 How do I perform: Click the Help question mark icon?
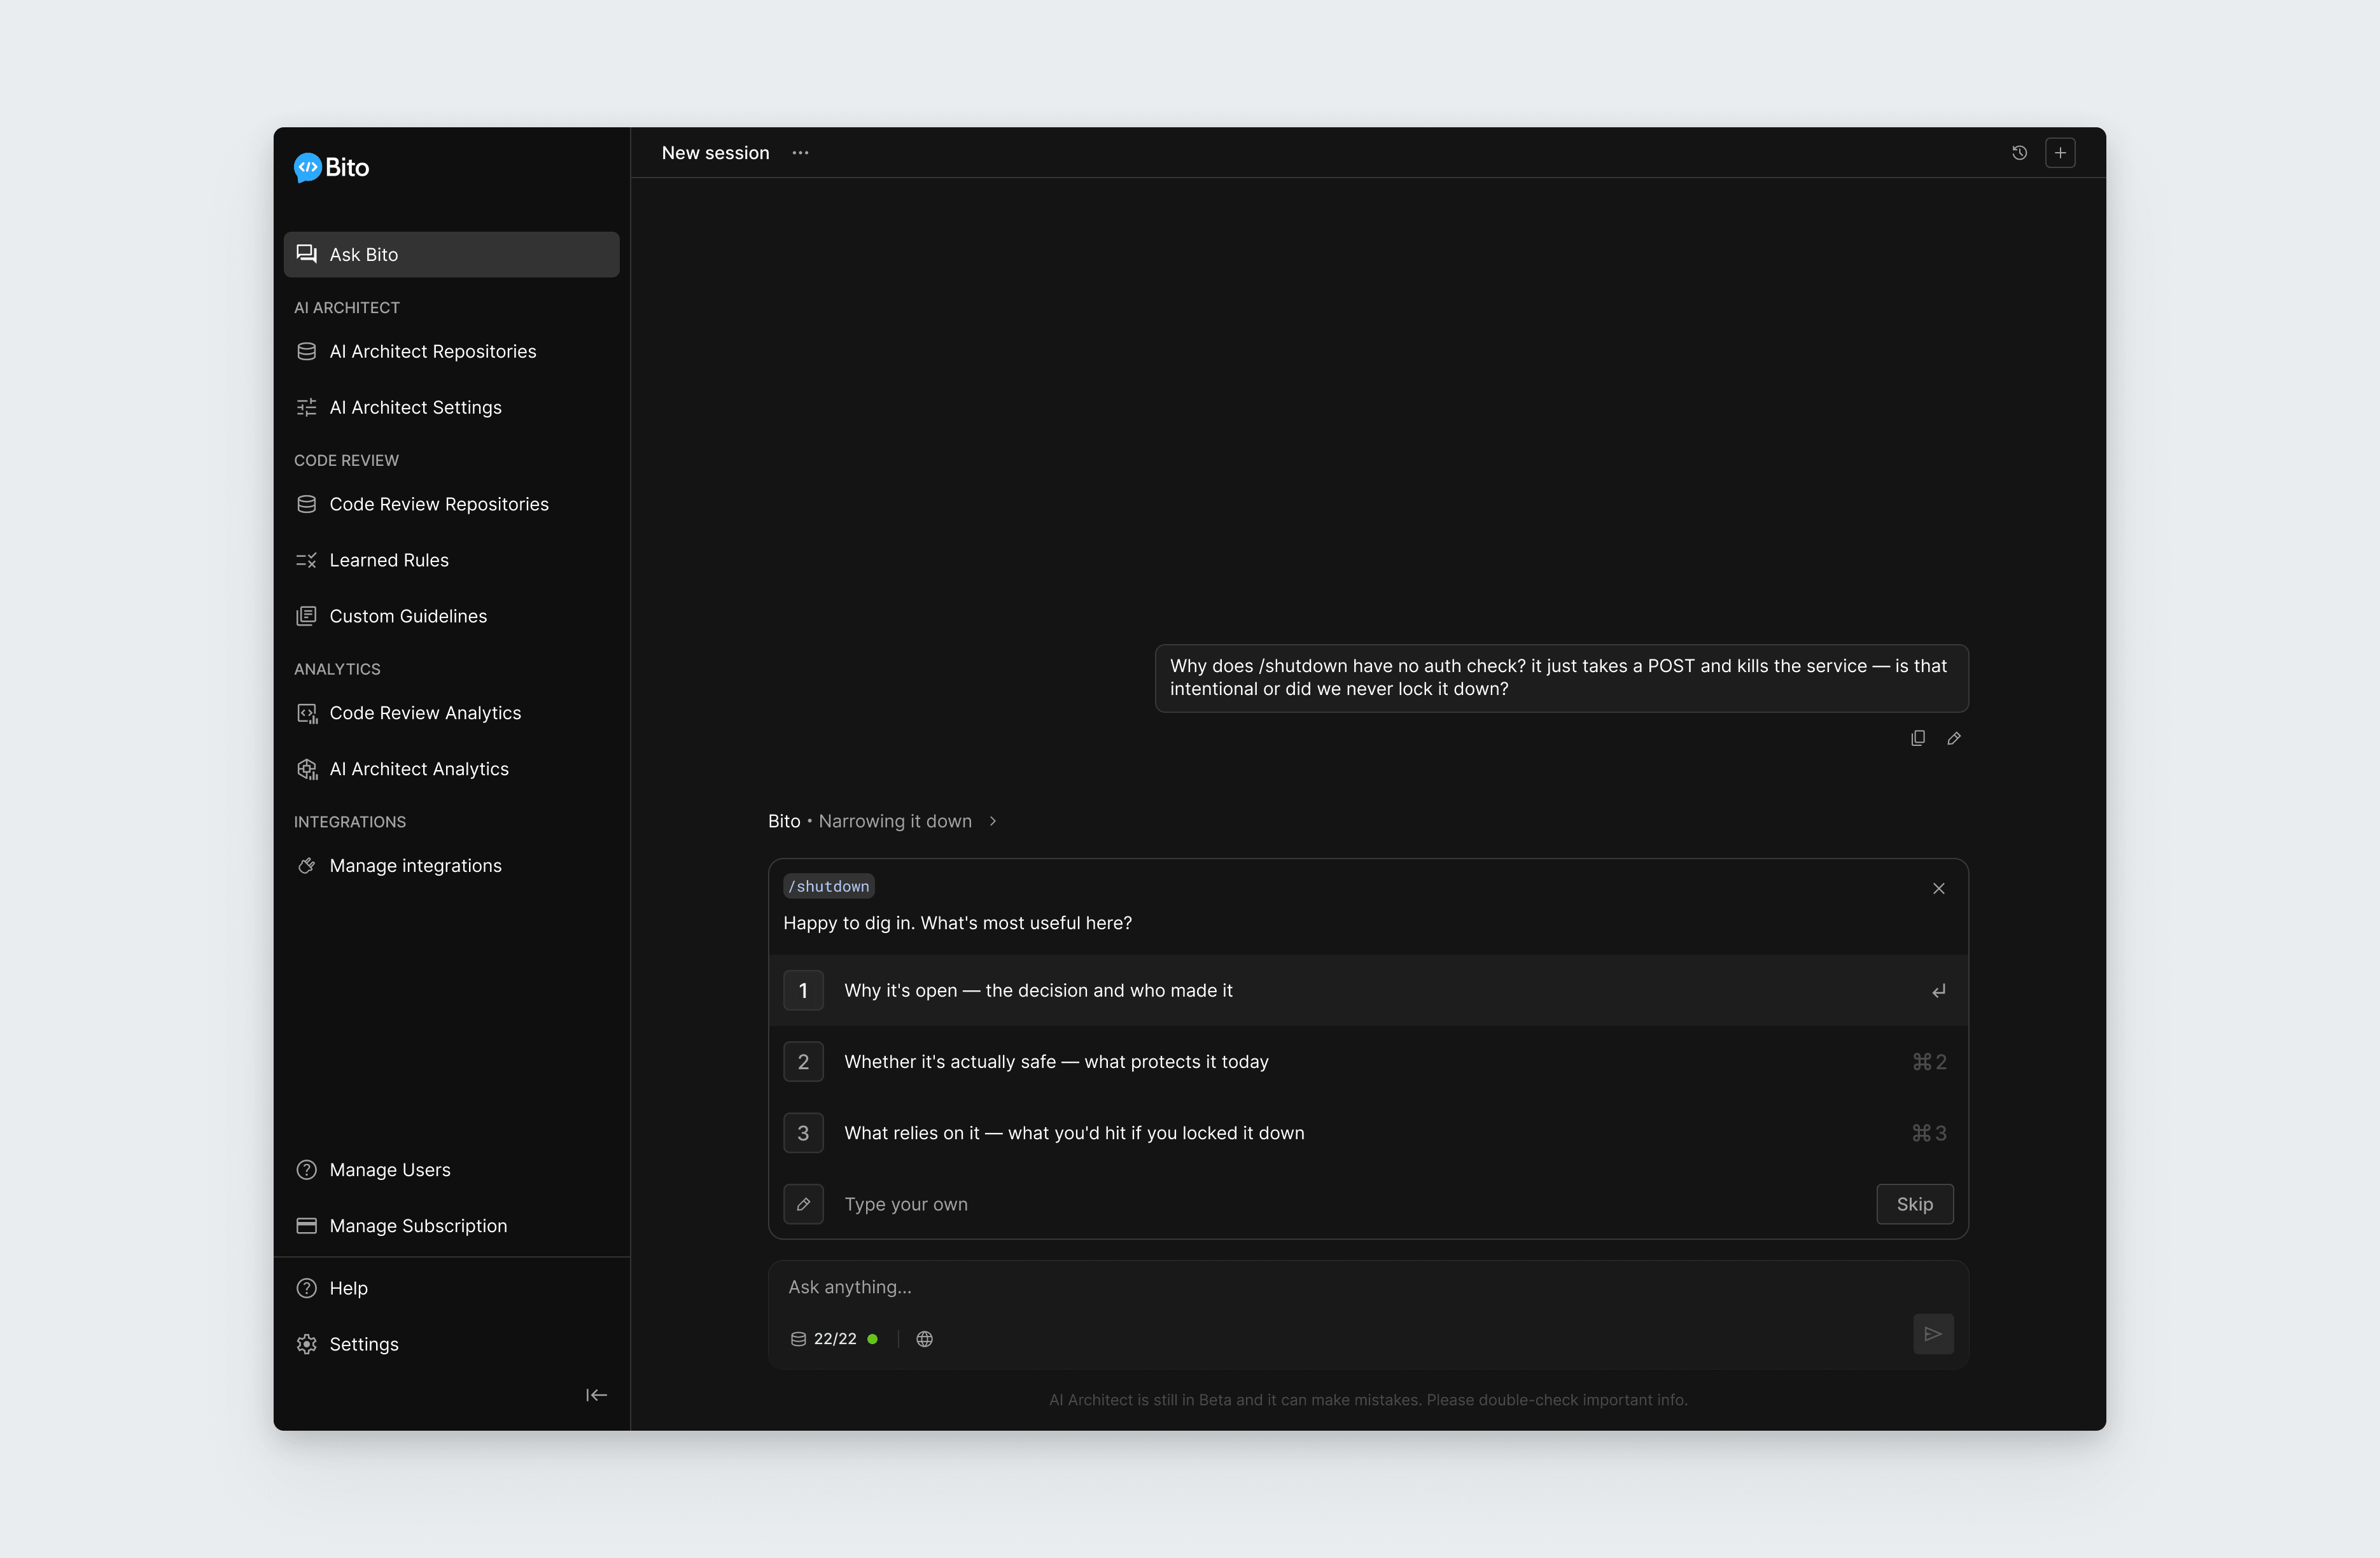[307, 1288]
